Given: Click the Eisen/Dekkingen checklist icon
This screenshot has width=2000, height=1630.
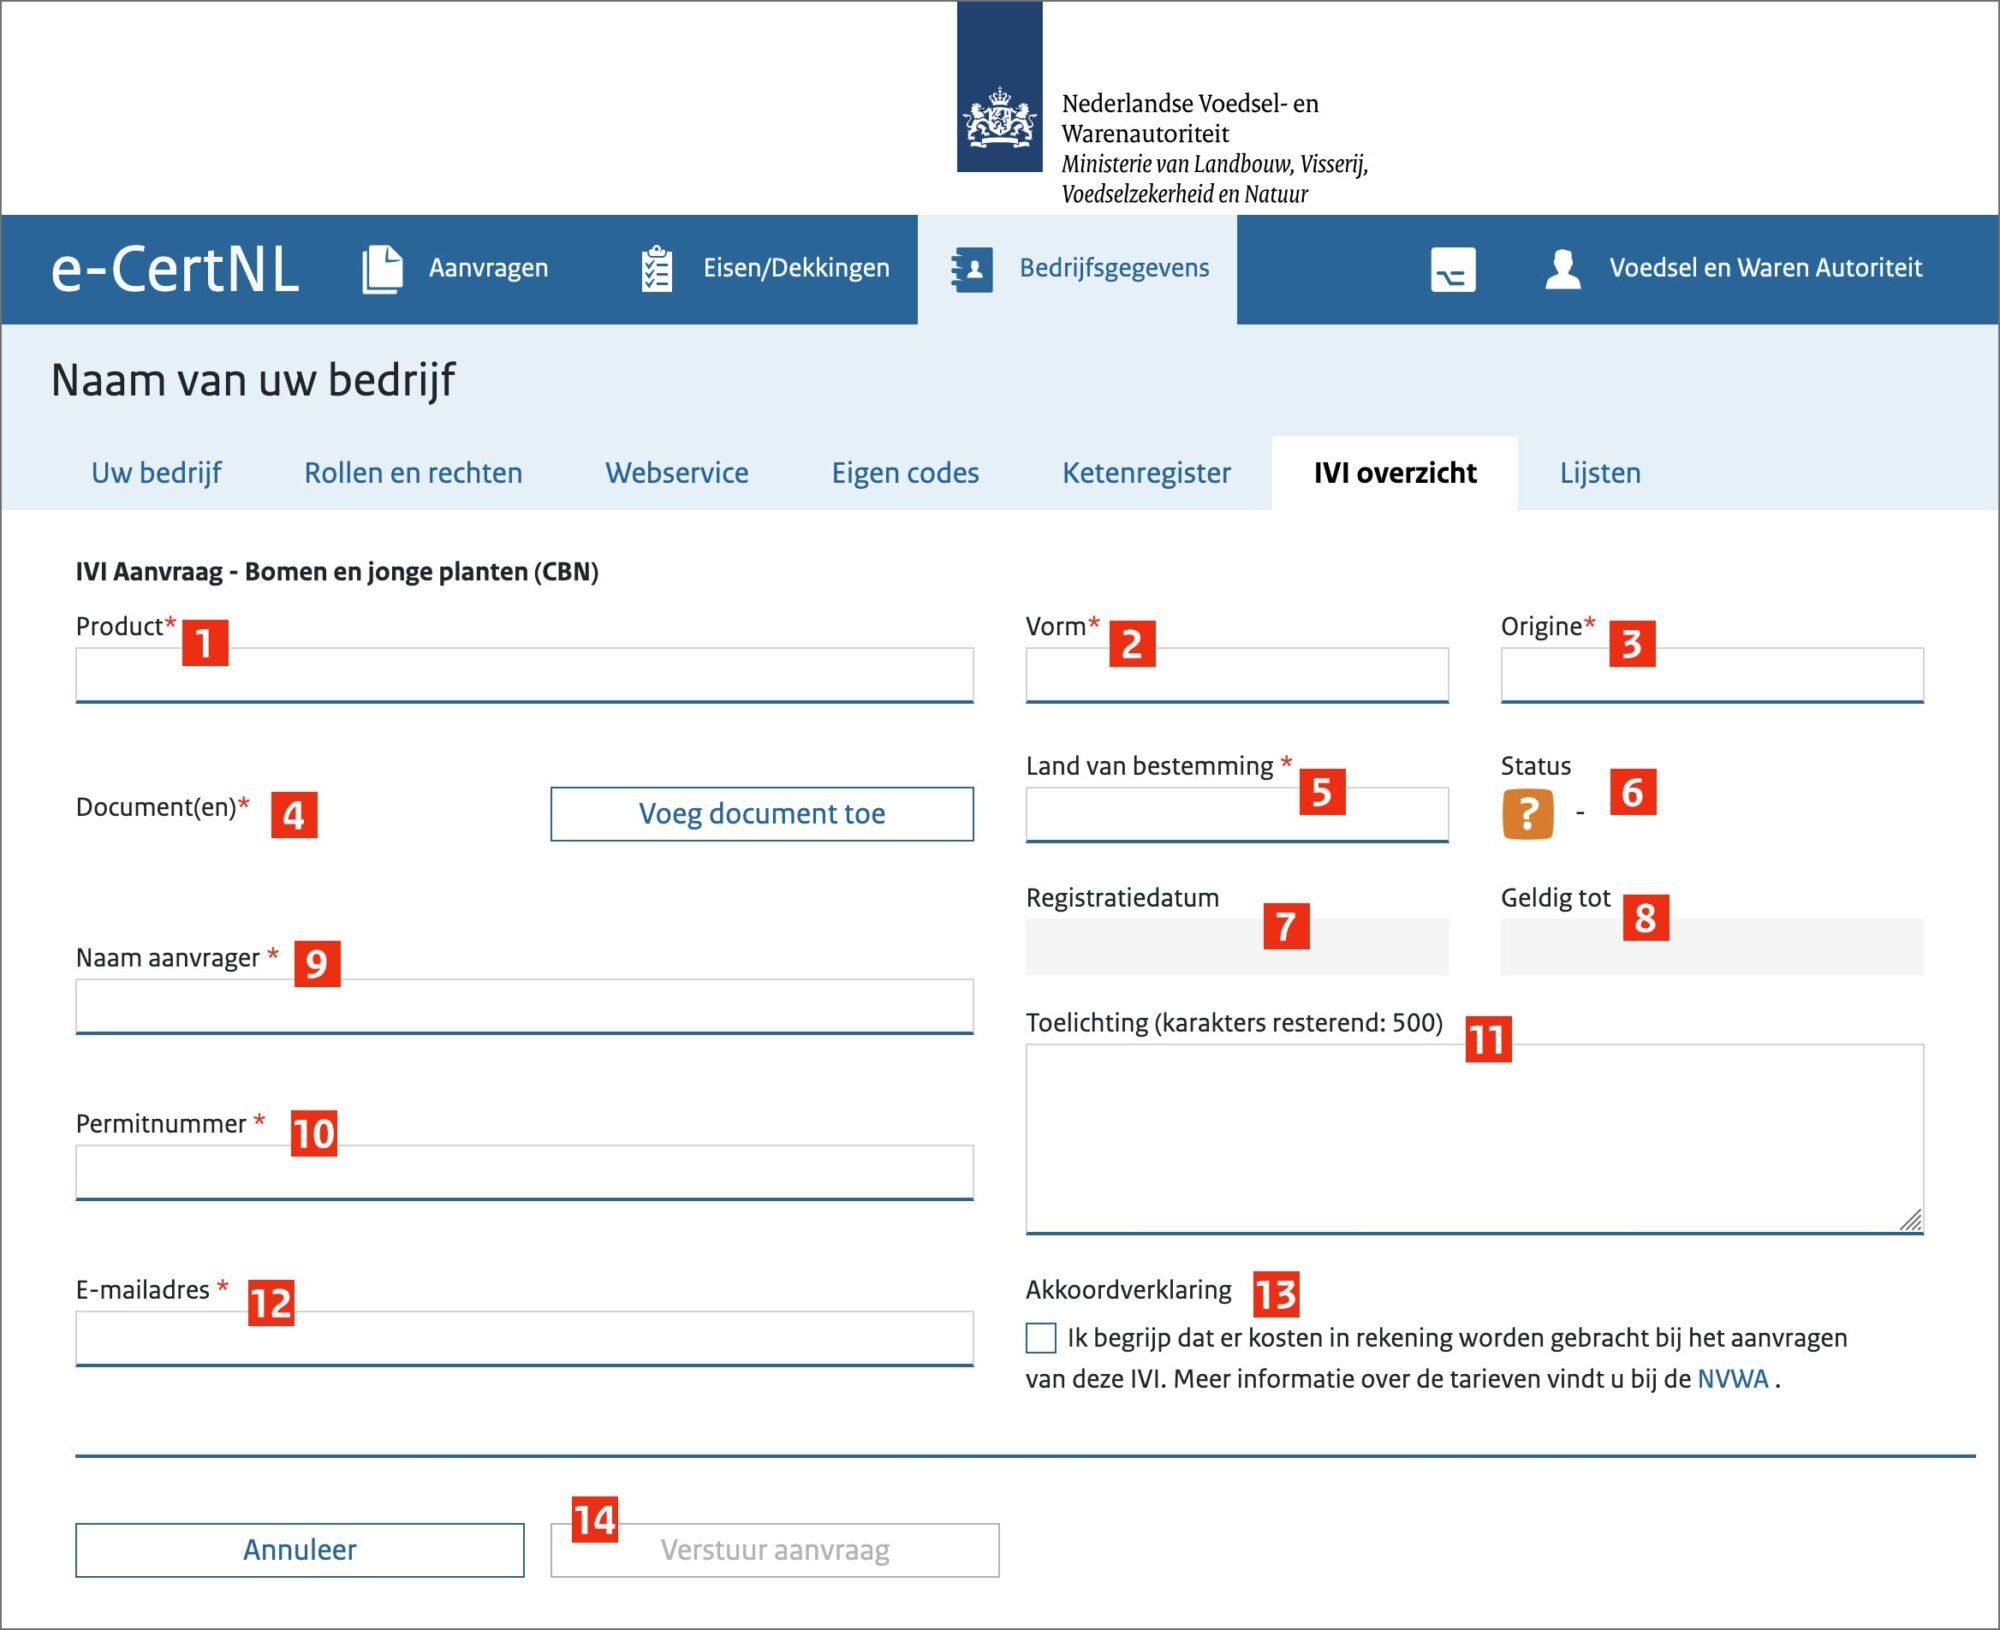Looking at the screenshot, I should click(x=656, y=269).
